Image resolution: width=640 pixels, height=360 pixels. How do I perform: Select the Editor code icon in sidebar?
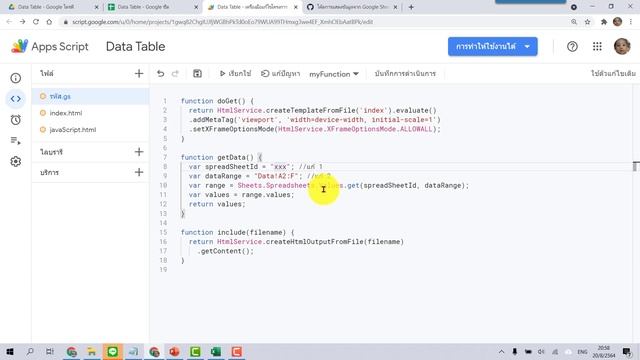point(16,99)
